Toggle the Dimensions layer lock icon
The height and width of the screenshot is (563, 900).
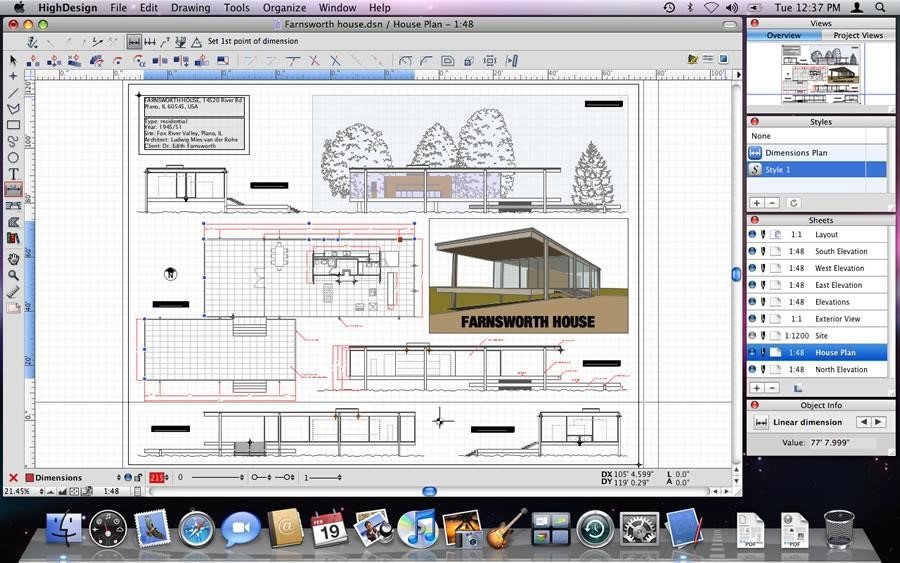(138, 477)
